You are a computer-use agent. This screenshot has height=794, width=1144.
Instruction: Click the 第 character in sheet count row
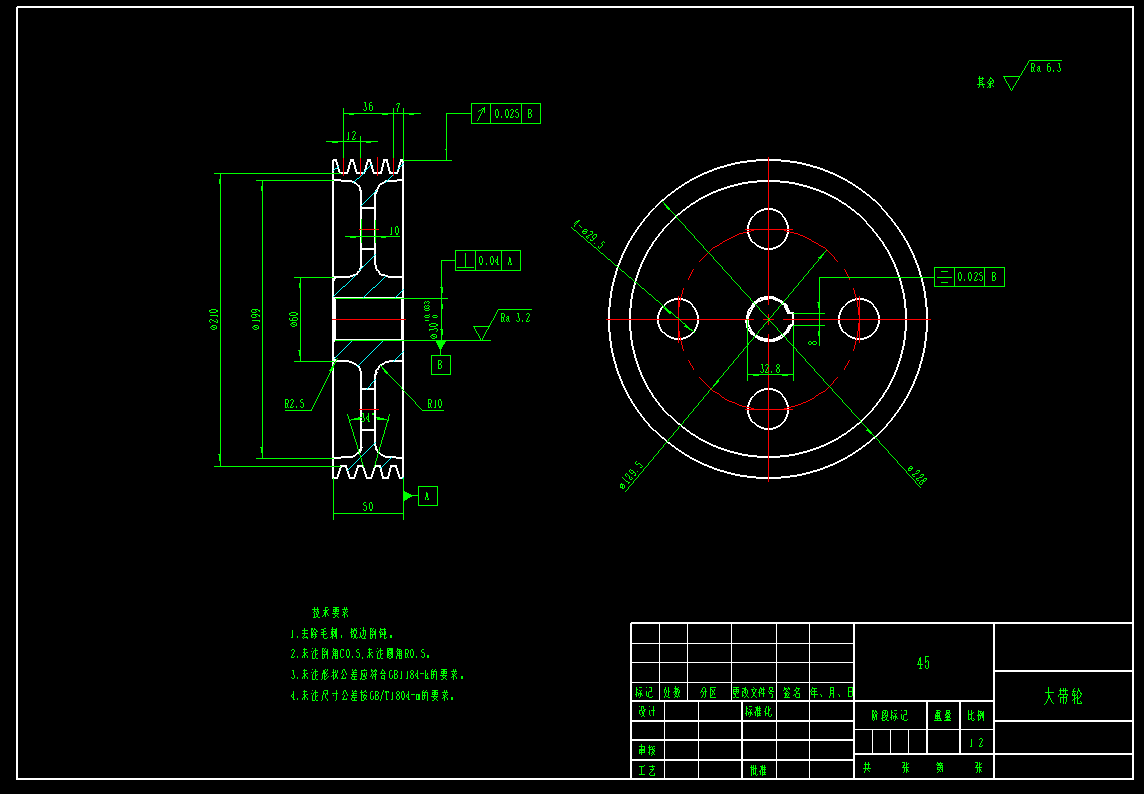(940, 767)
